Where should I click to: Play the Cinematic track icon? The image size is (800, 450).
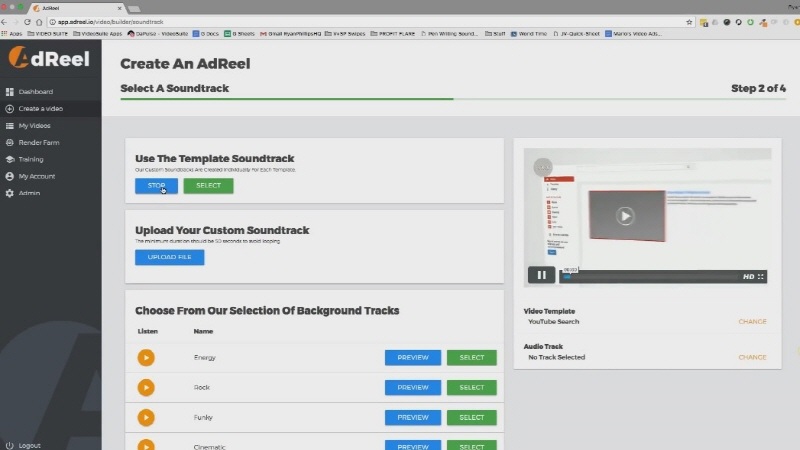tap(146, 445)
